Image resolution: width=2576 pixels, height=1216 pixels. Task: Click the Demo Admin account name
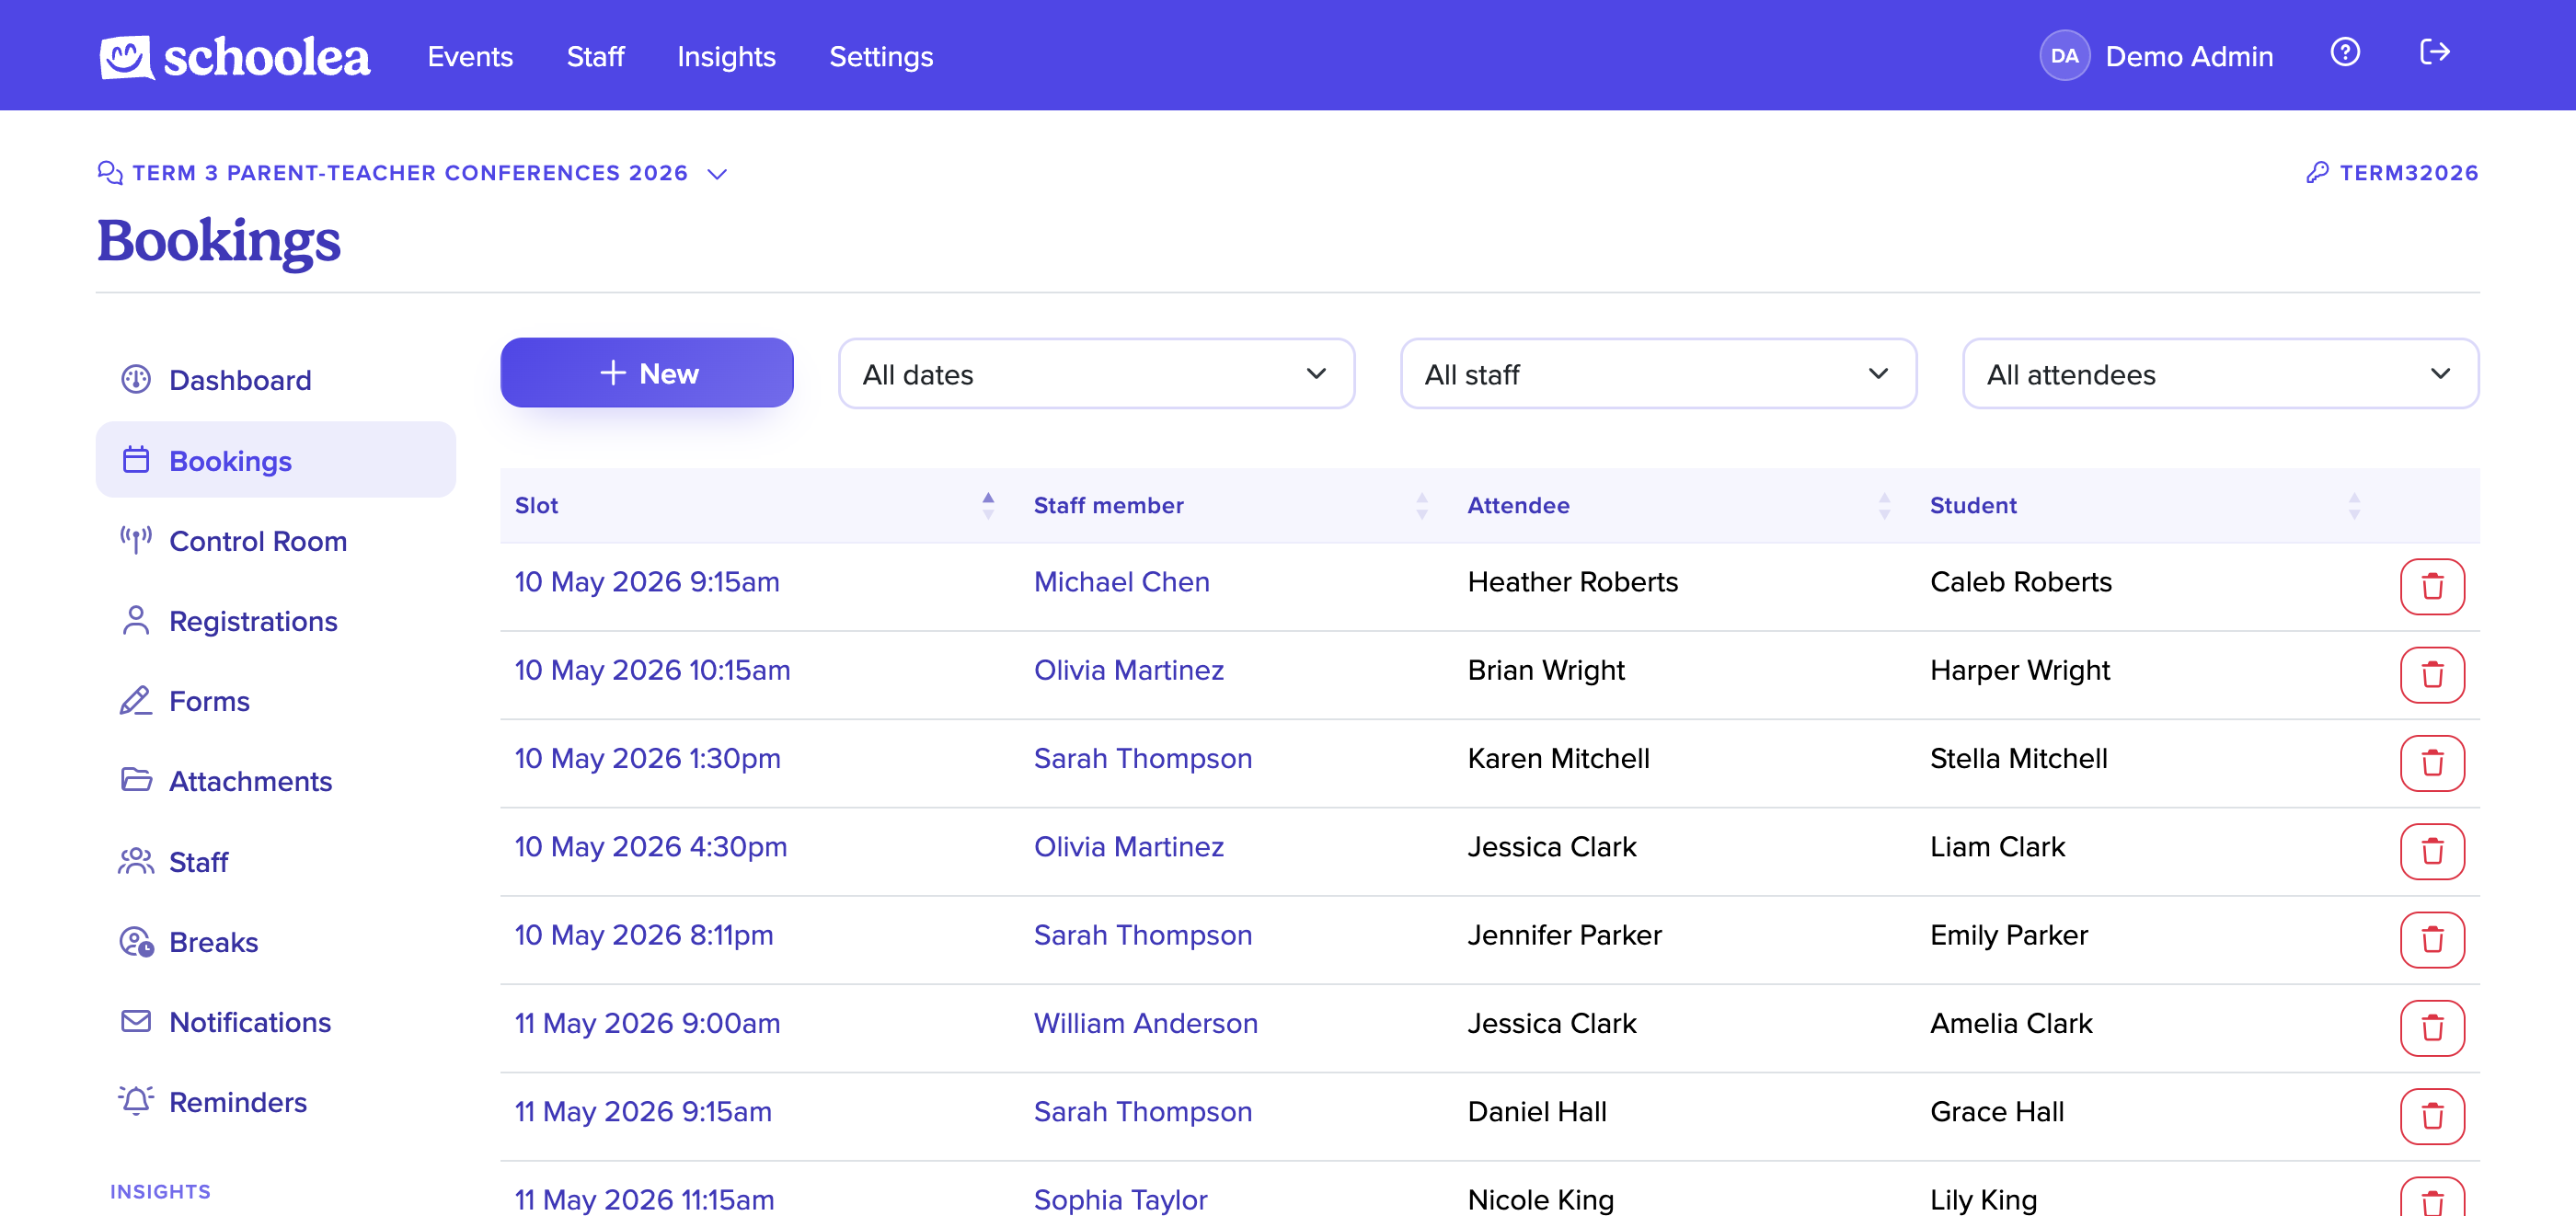coord(2189,57)
